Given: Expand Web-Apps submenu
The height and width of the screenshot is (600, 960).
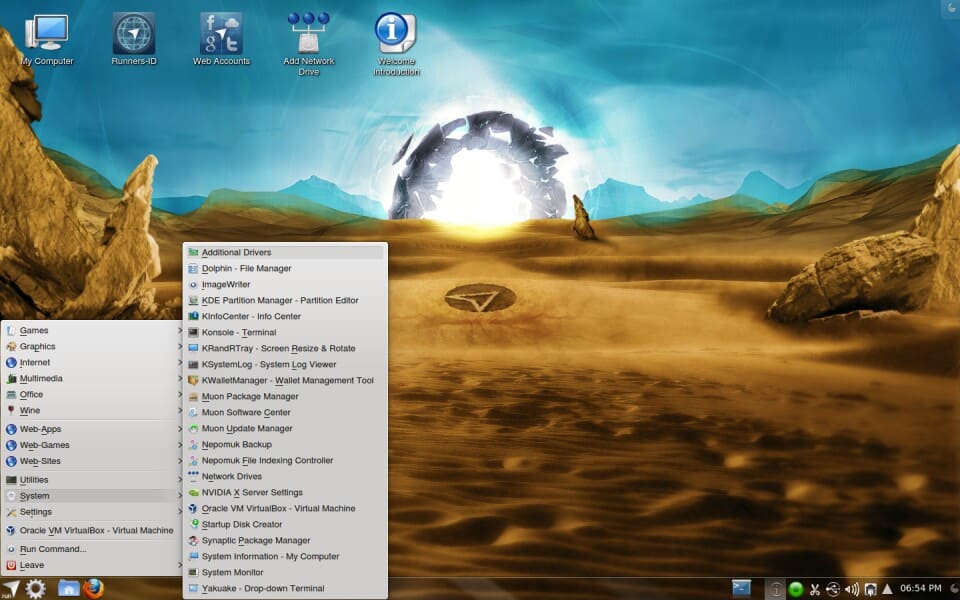Looking at the screenshot, I should (94, 429).
